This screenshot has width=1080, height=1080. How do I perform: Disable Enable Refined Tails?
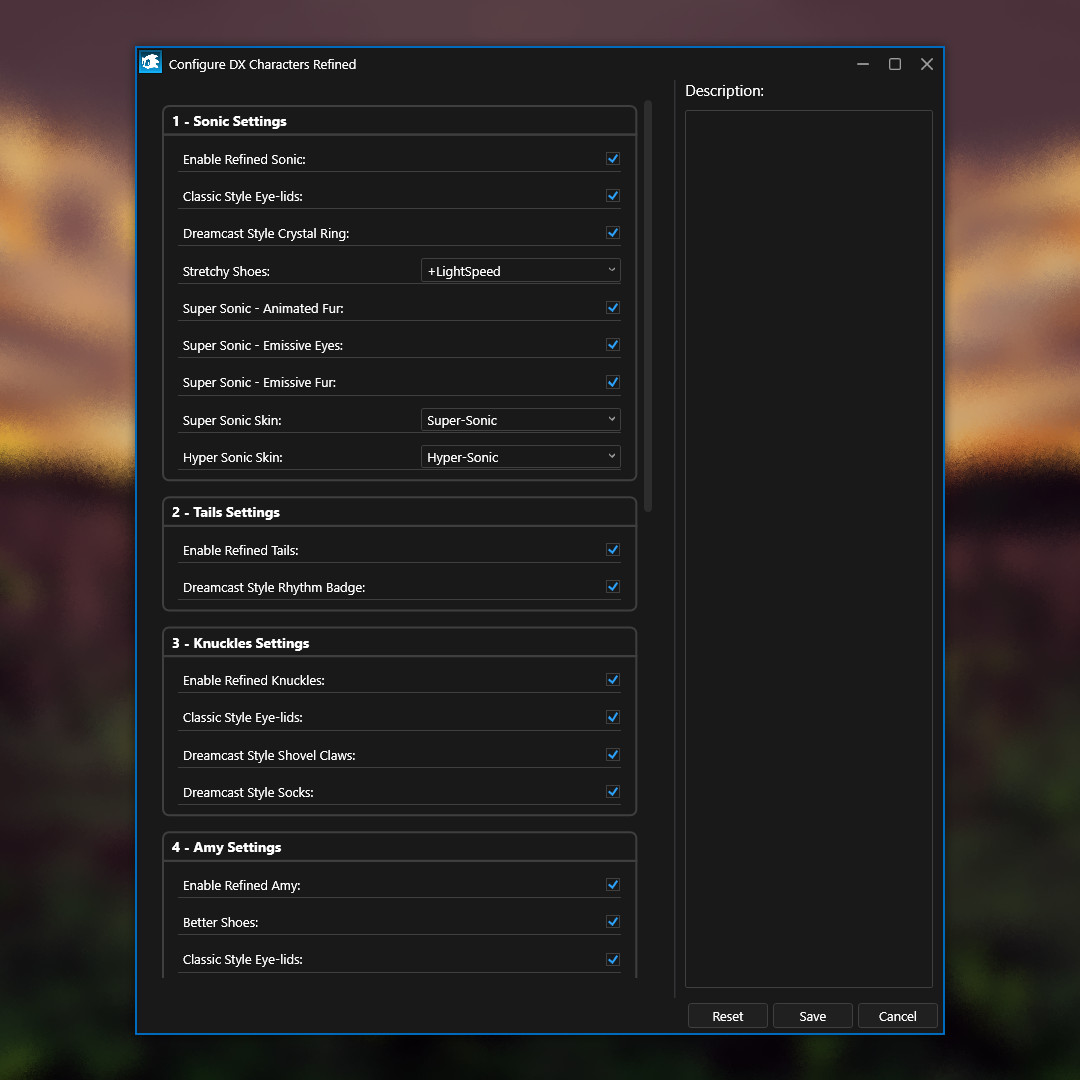(612, 549)
